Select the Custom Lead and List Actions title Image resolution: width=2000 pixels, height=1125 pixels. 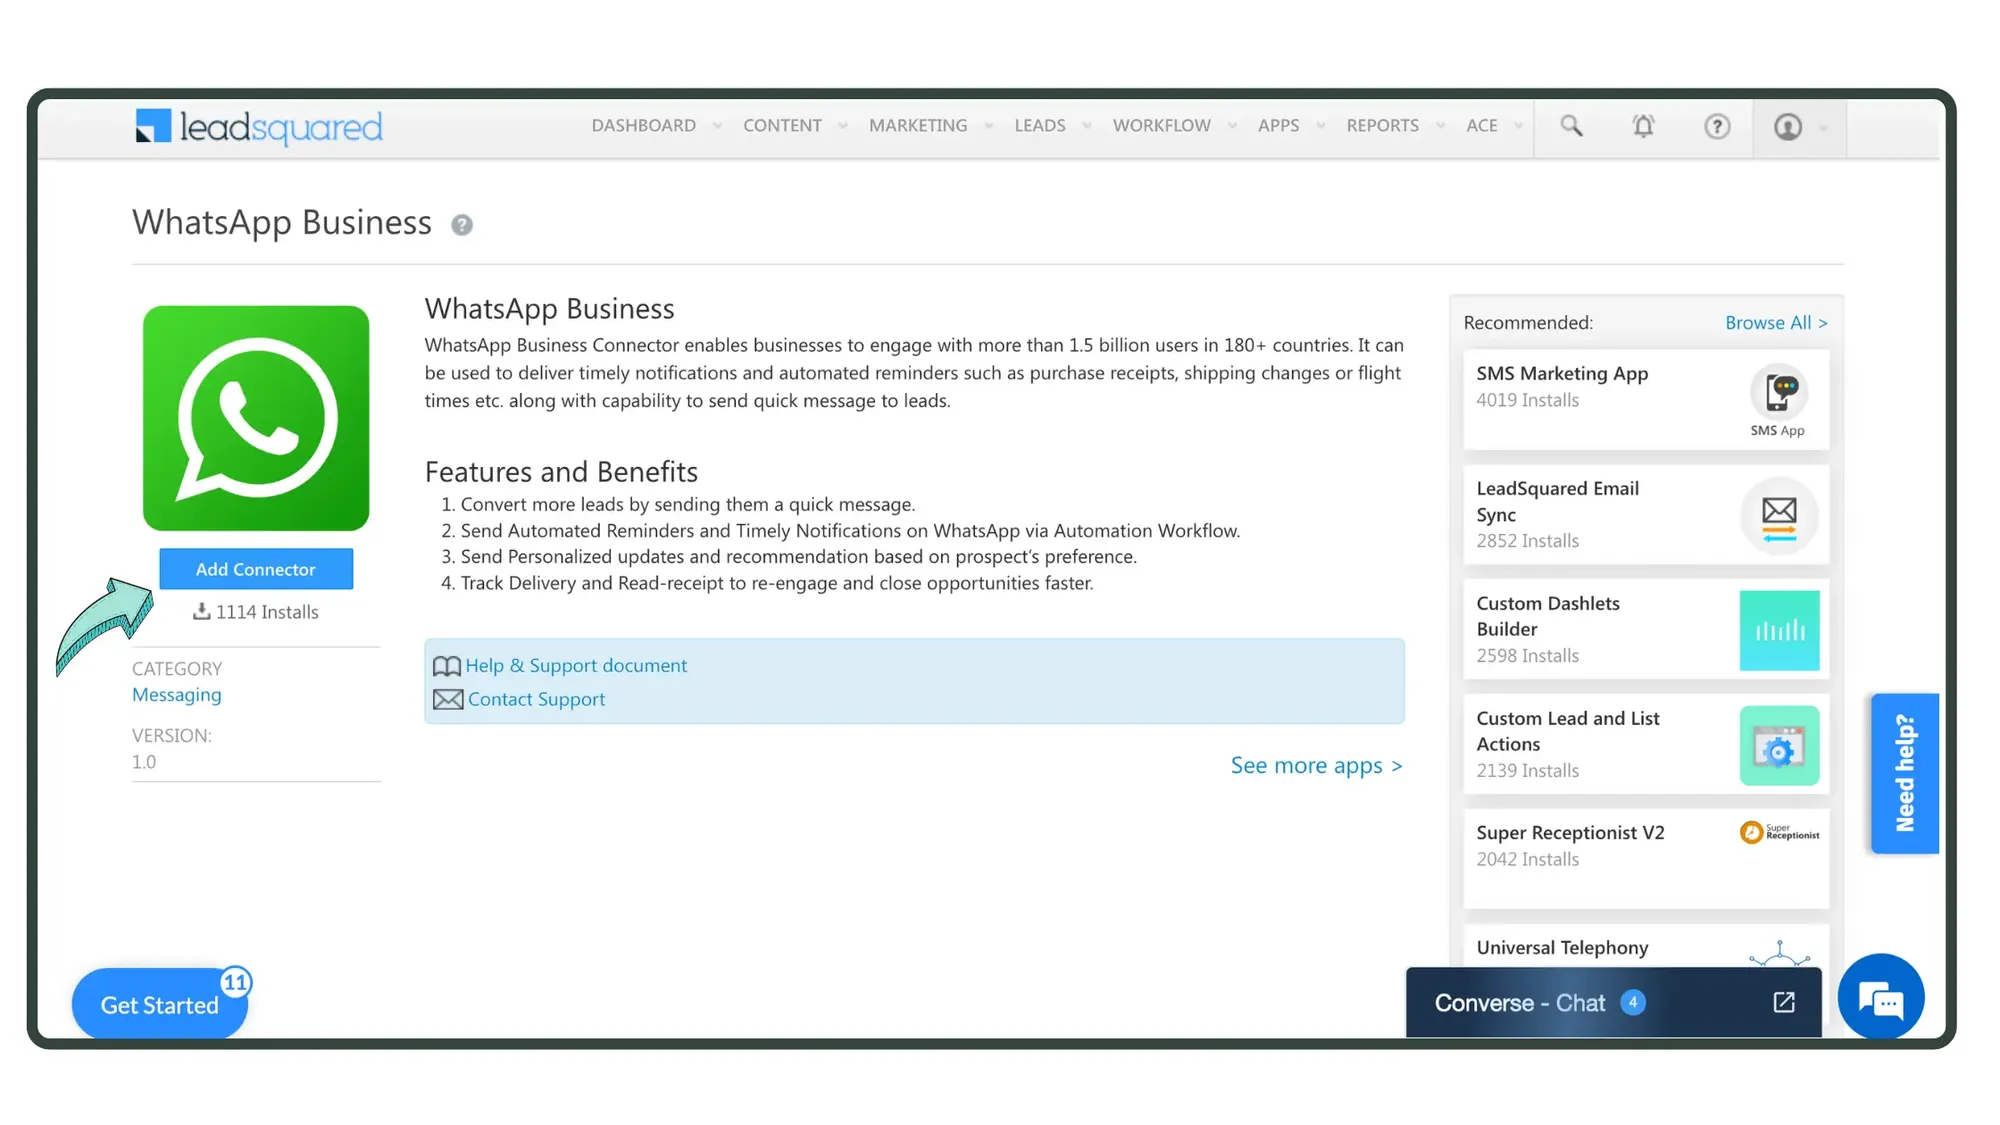coord(1567,731)
